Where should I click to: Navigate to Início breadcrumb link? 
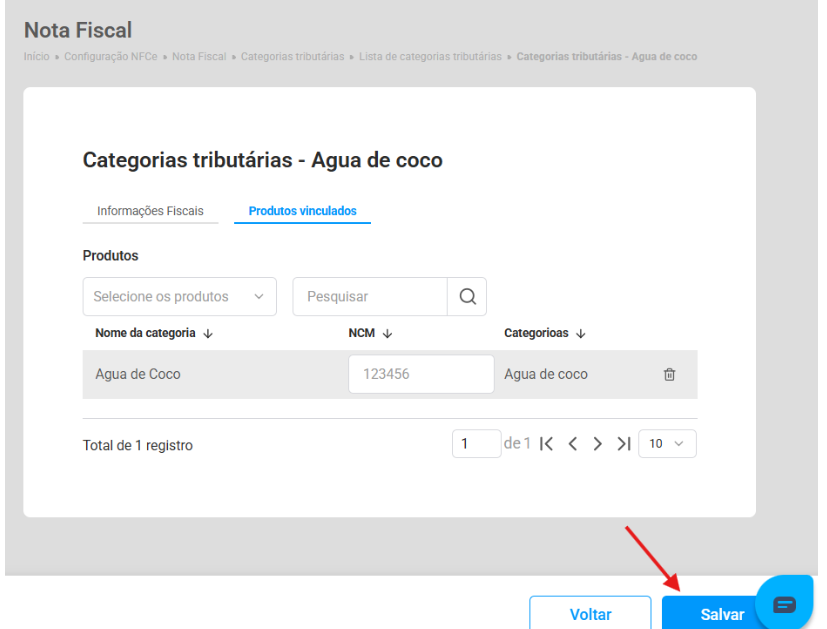[37, 56]
